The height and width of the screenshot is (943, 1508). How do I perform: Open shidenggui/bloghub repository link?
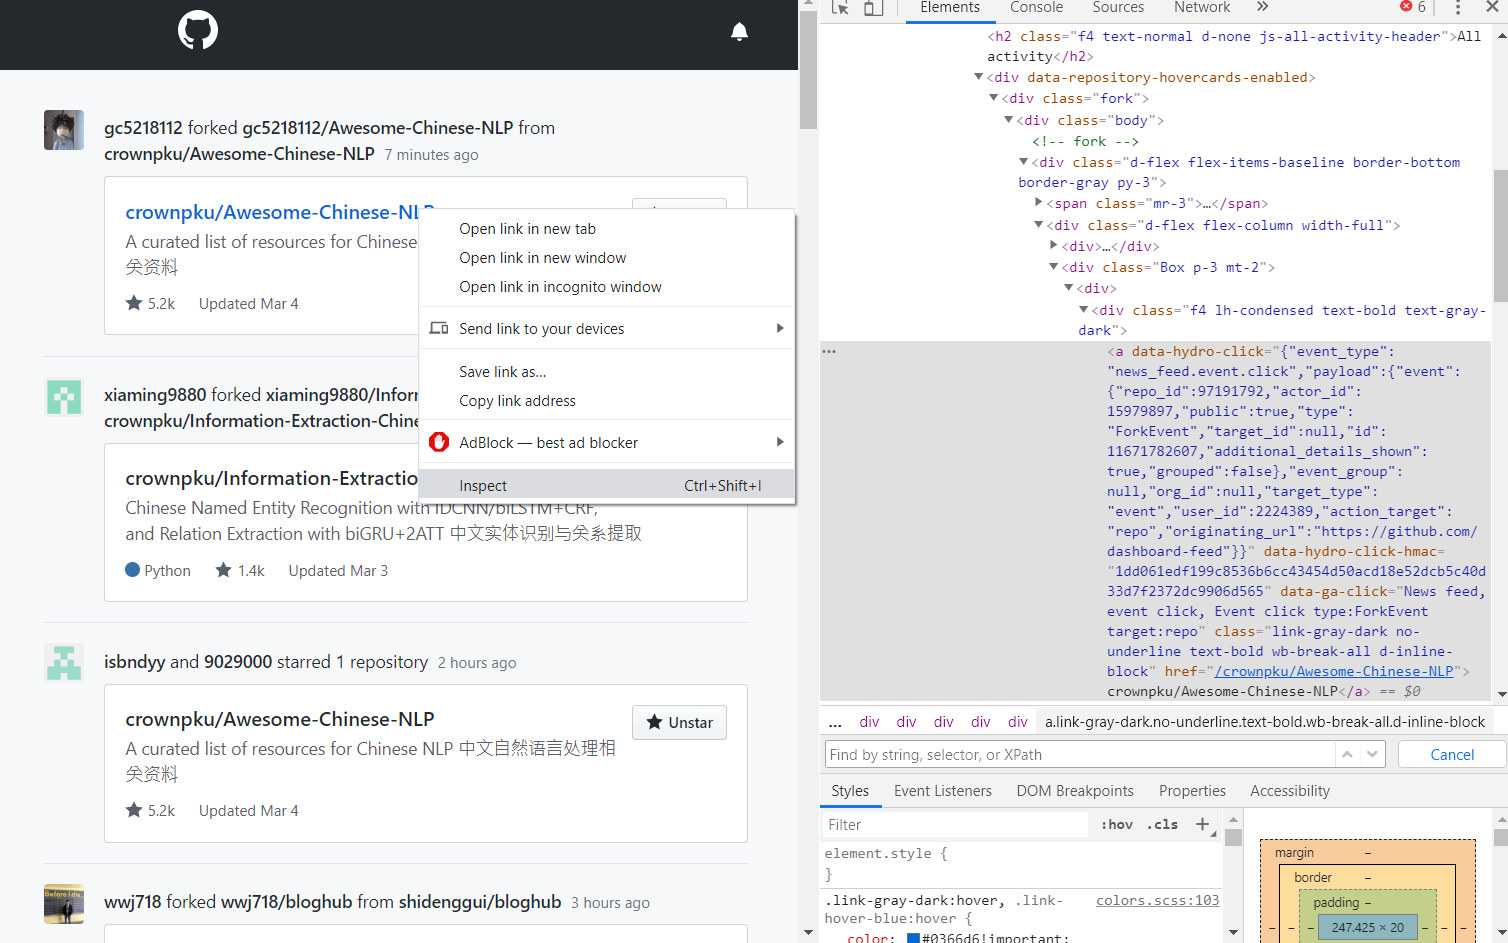pyautogui.click(x=480, y=902)
